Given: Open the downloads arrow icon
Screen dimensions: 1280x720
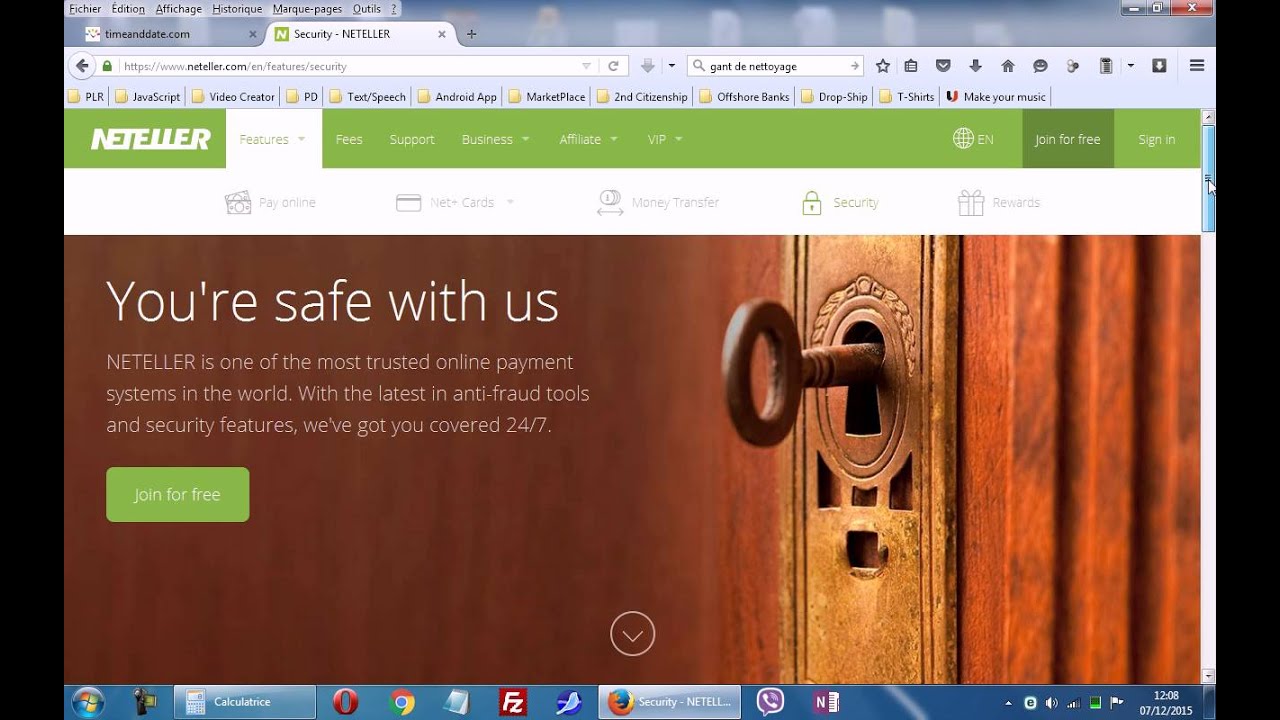Looking at the screenshot, I should coord(975,66).
